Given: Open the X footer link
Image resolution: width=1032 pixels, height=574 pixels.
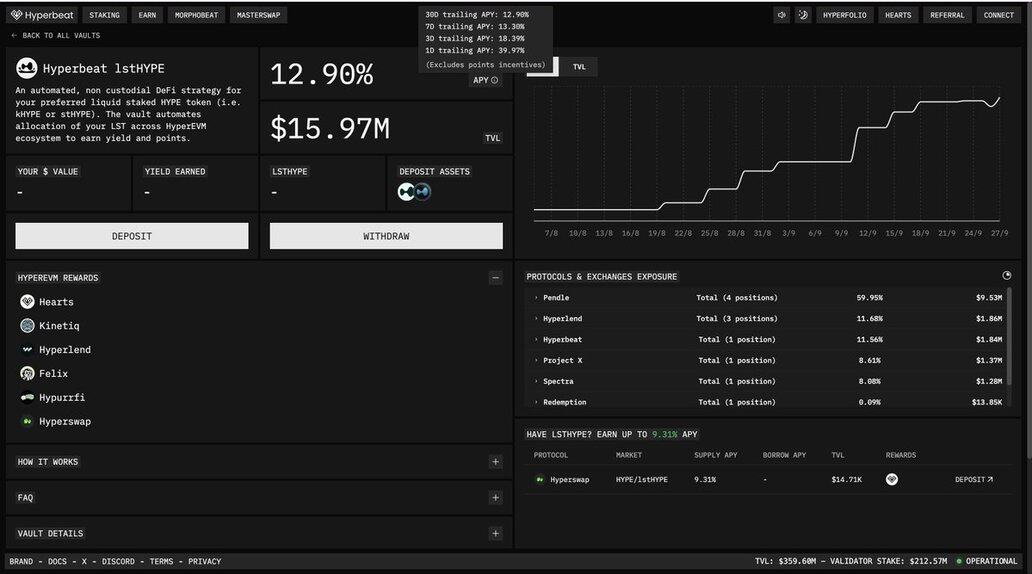Looking at the screenshot, I should tap(84, 561).
